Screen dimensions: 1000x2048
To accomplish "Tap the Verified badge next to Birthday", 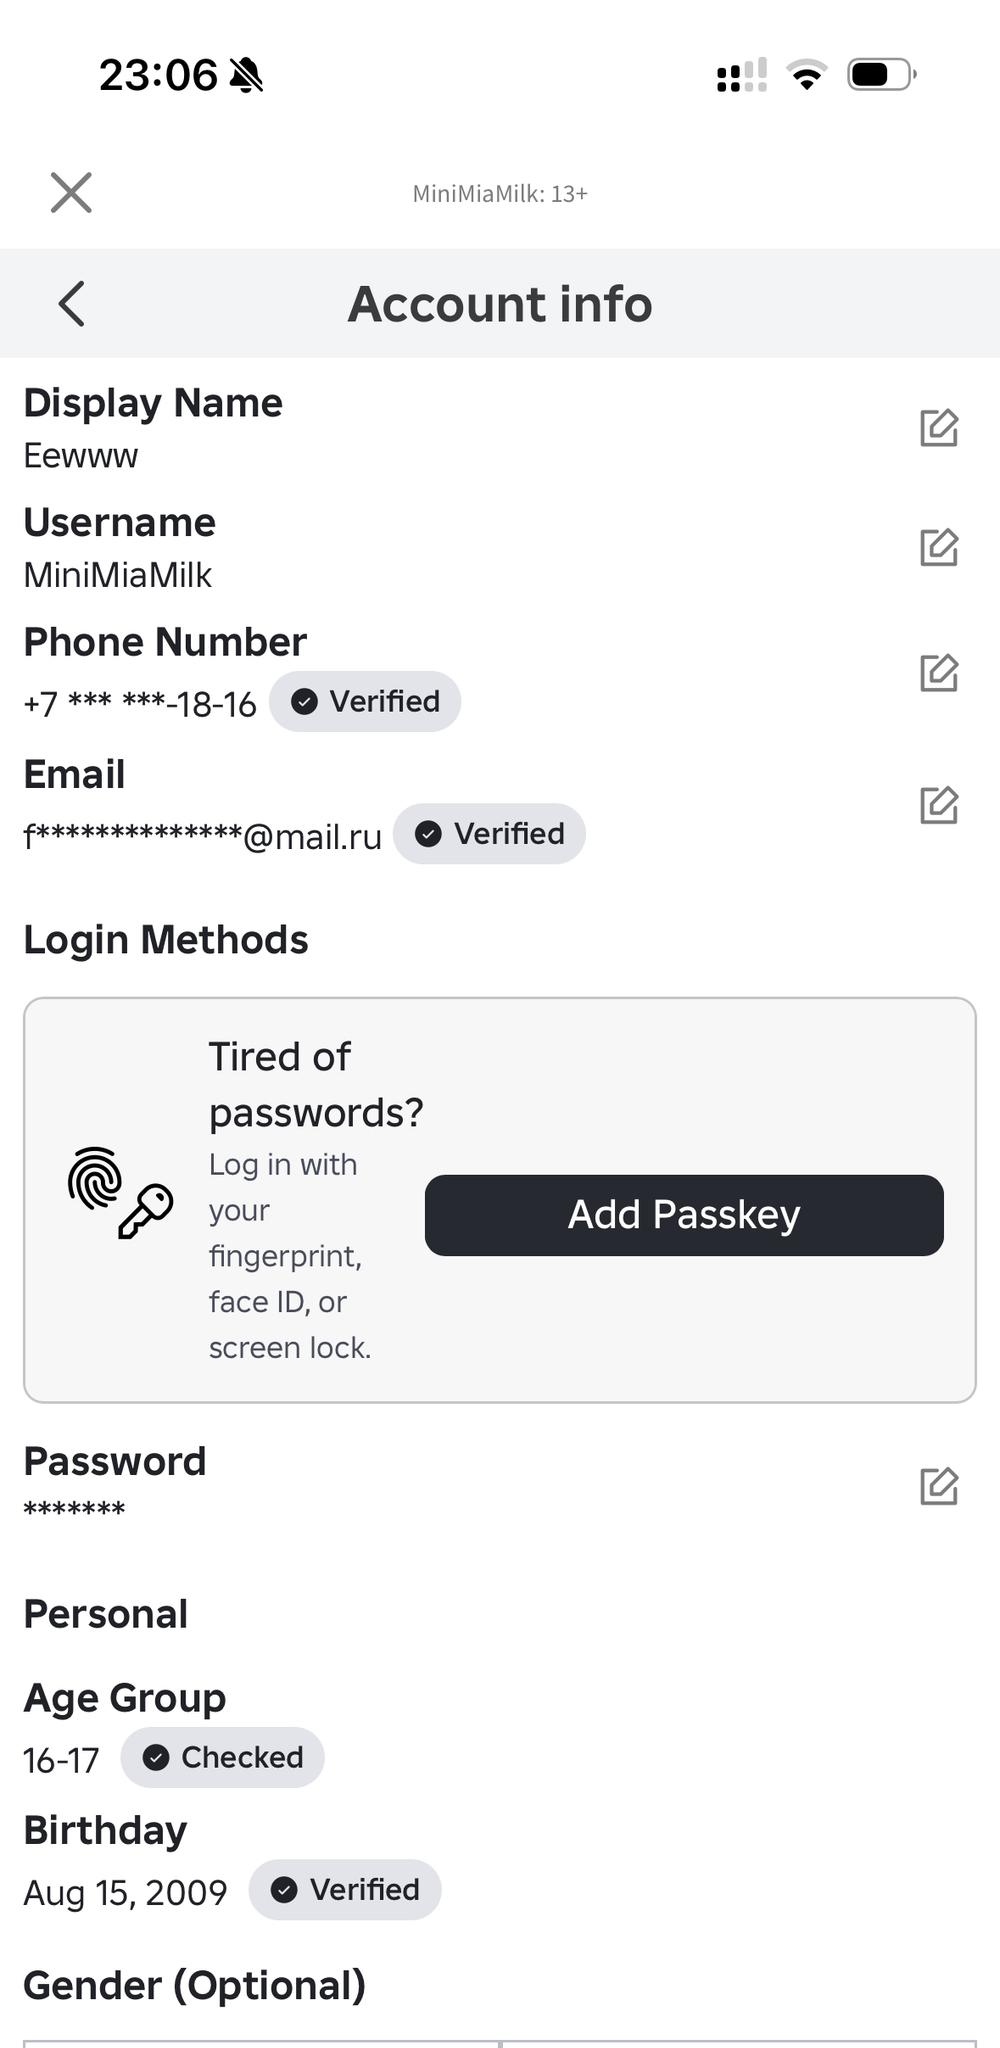I will coord(345,1890).
